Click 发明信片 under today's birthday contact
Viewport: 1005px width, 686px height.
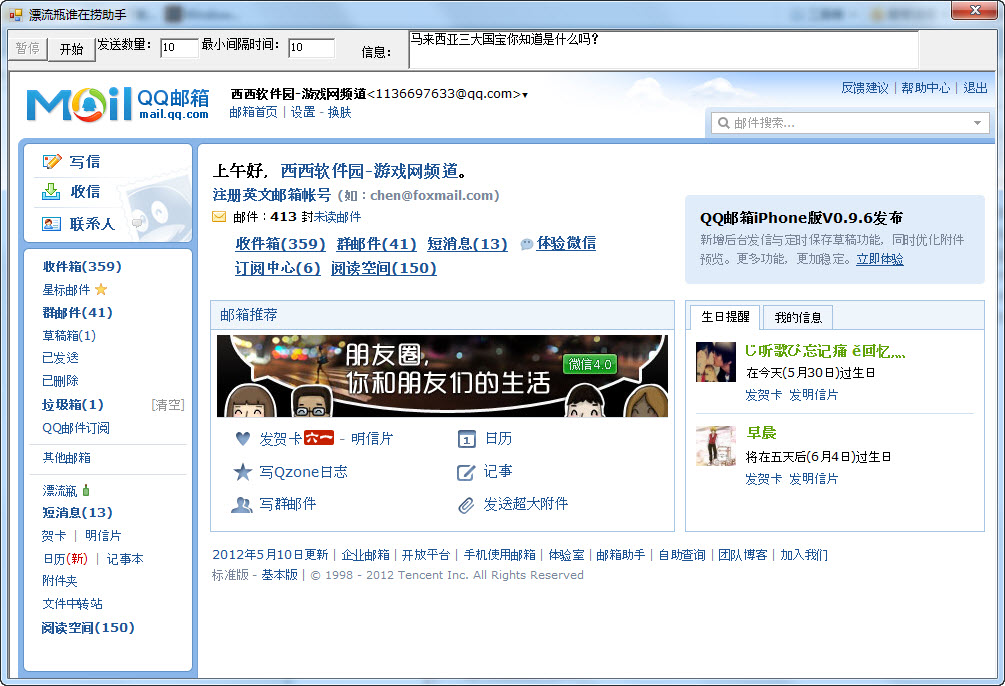point(813,394)
